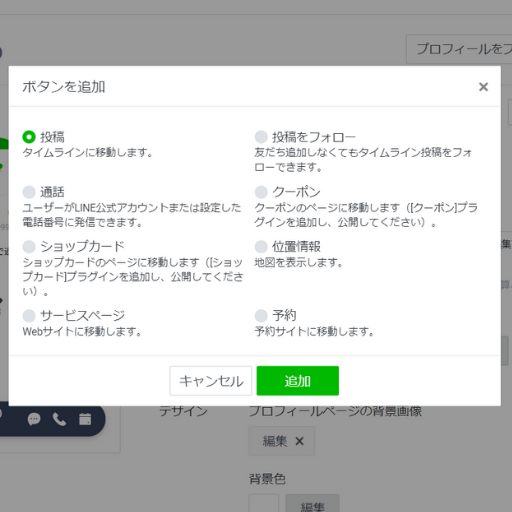Click the プロフィール button at top right
Screen dimensions: 512x512
click(x=459, y=49)
